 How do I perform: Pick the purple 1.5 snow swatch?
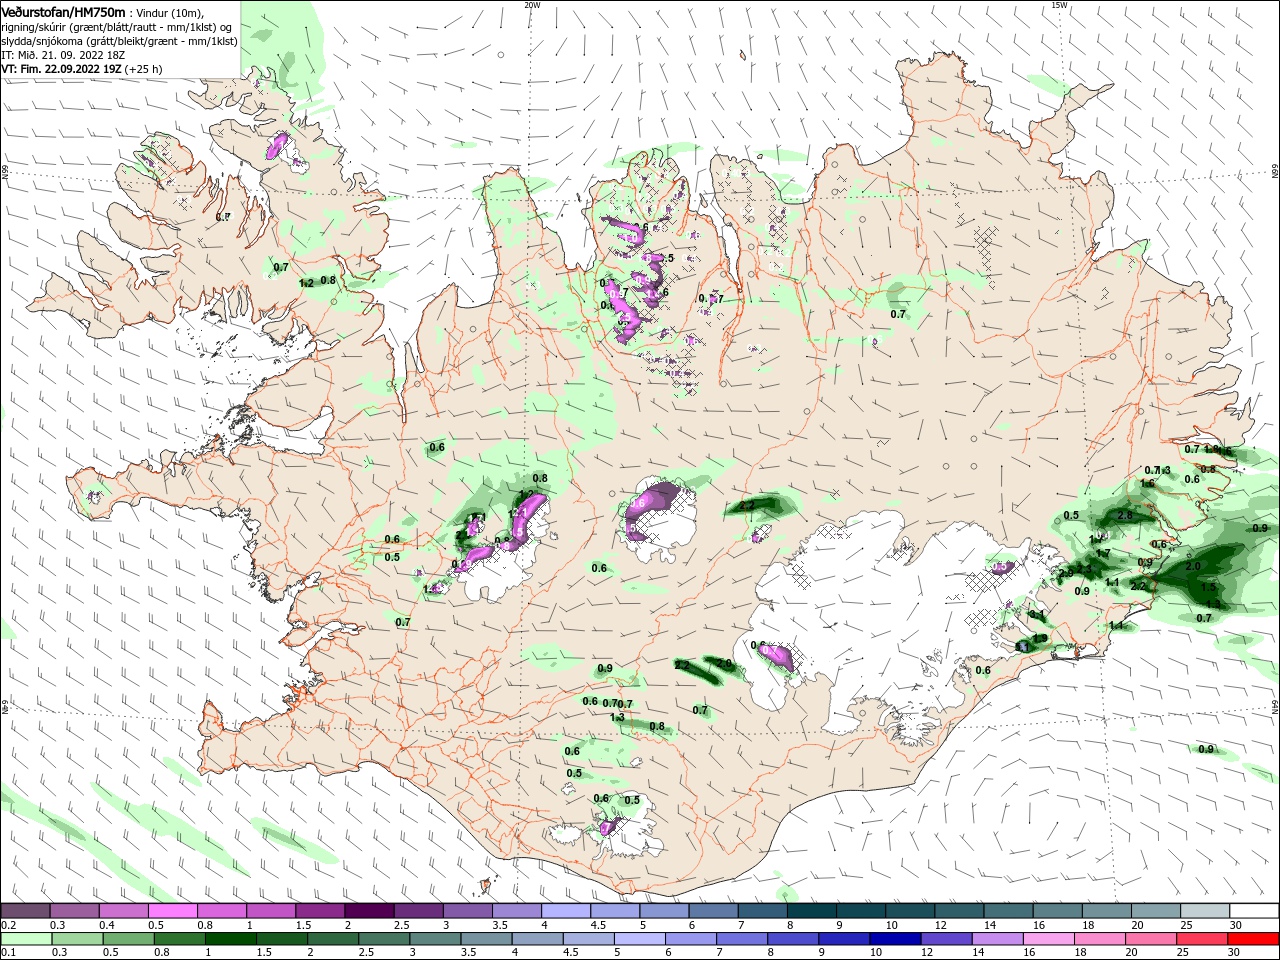(320, 911)
